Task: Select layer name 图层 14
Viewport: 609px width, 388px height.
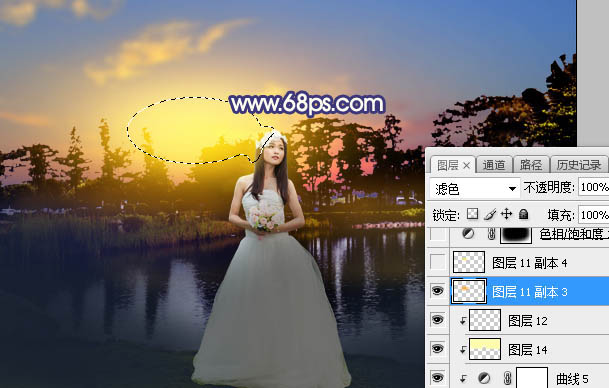Action: [528, 350]
